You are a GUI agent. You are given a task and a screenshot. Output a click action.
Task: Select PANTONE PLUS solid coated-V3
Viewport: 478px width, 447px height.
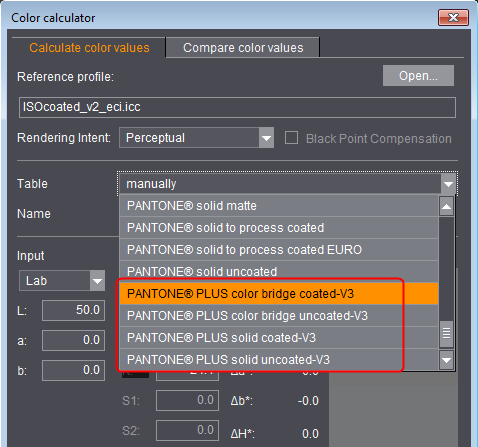click(279, 338)
